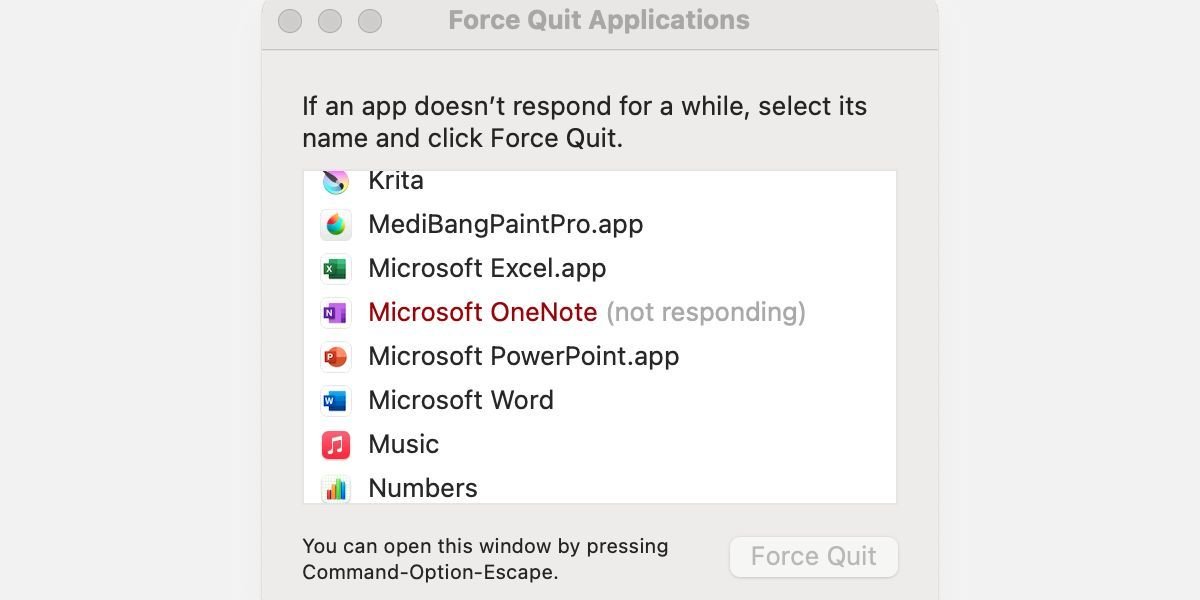Select Microsoft Word in the list
Image resolution: width=1200 pixels, height=600 pixels.
click(460, 401)
